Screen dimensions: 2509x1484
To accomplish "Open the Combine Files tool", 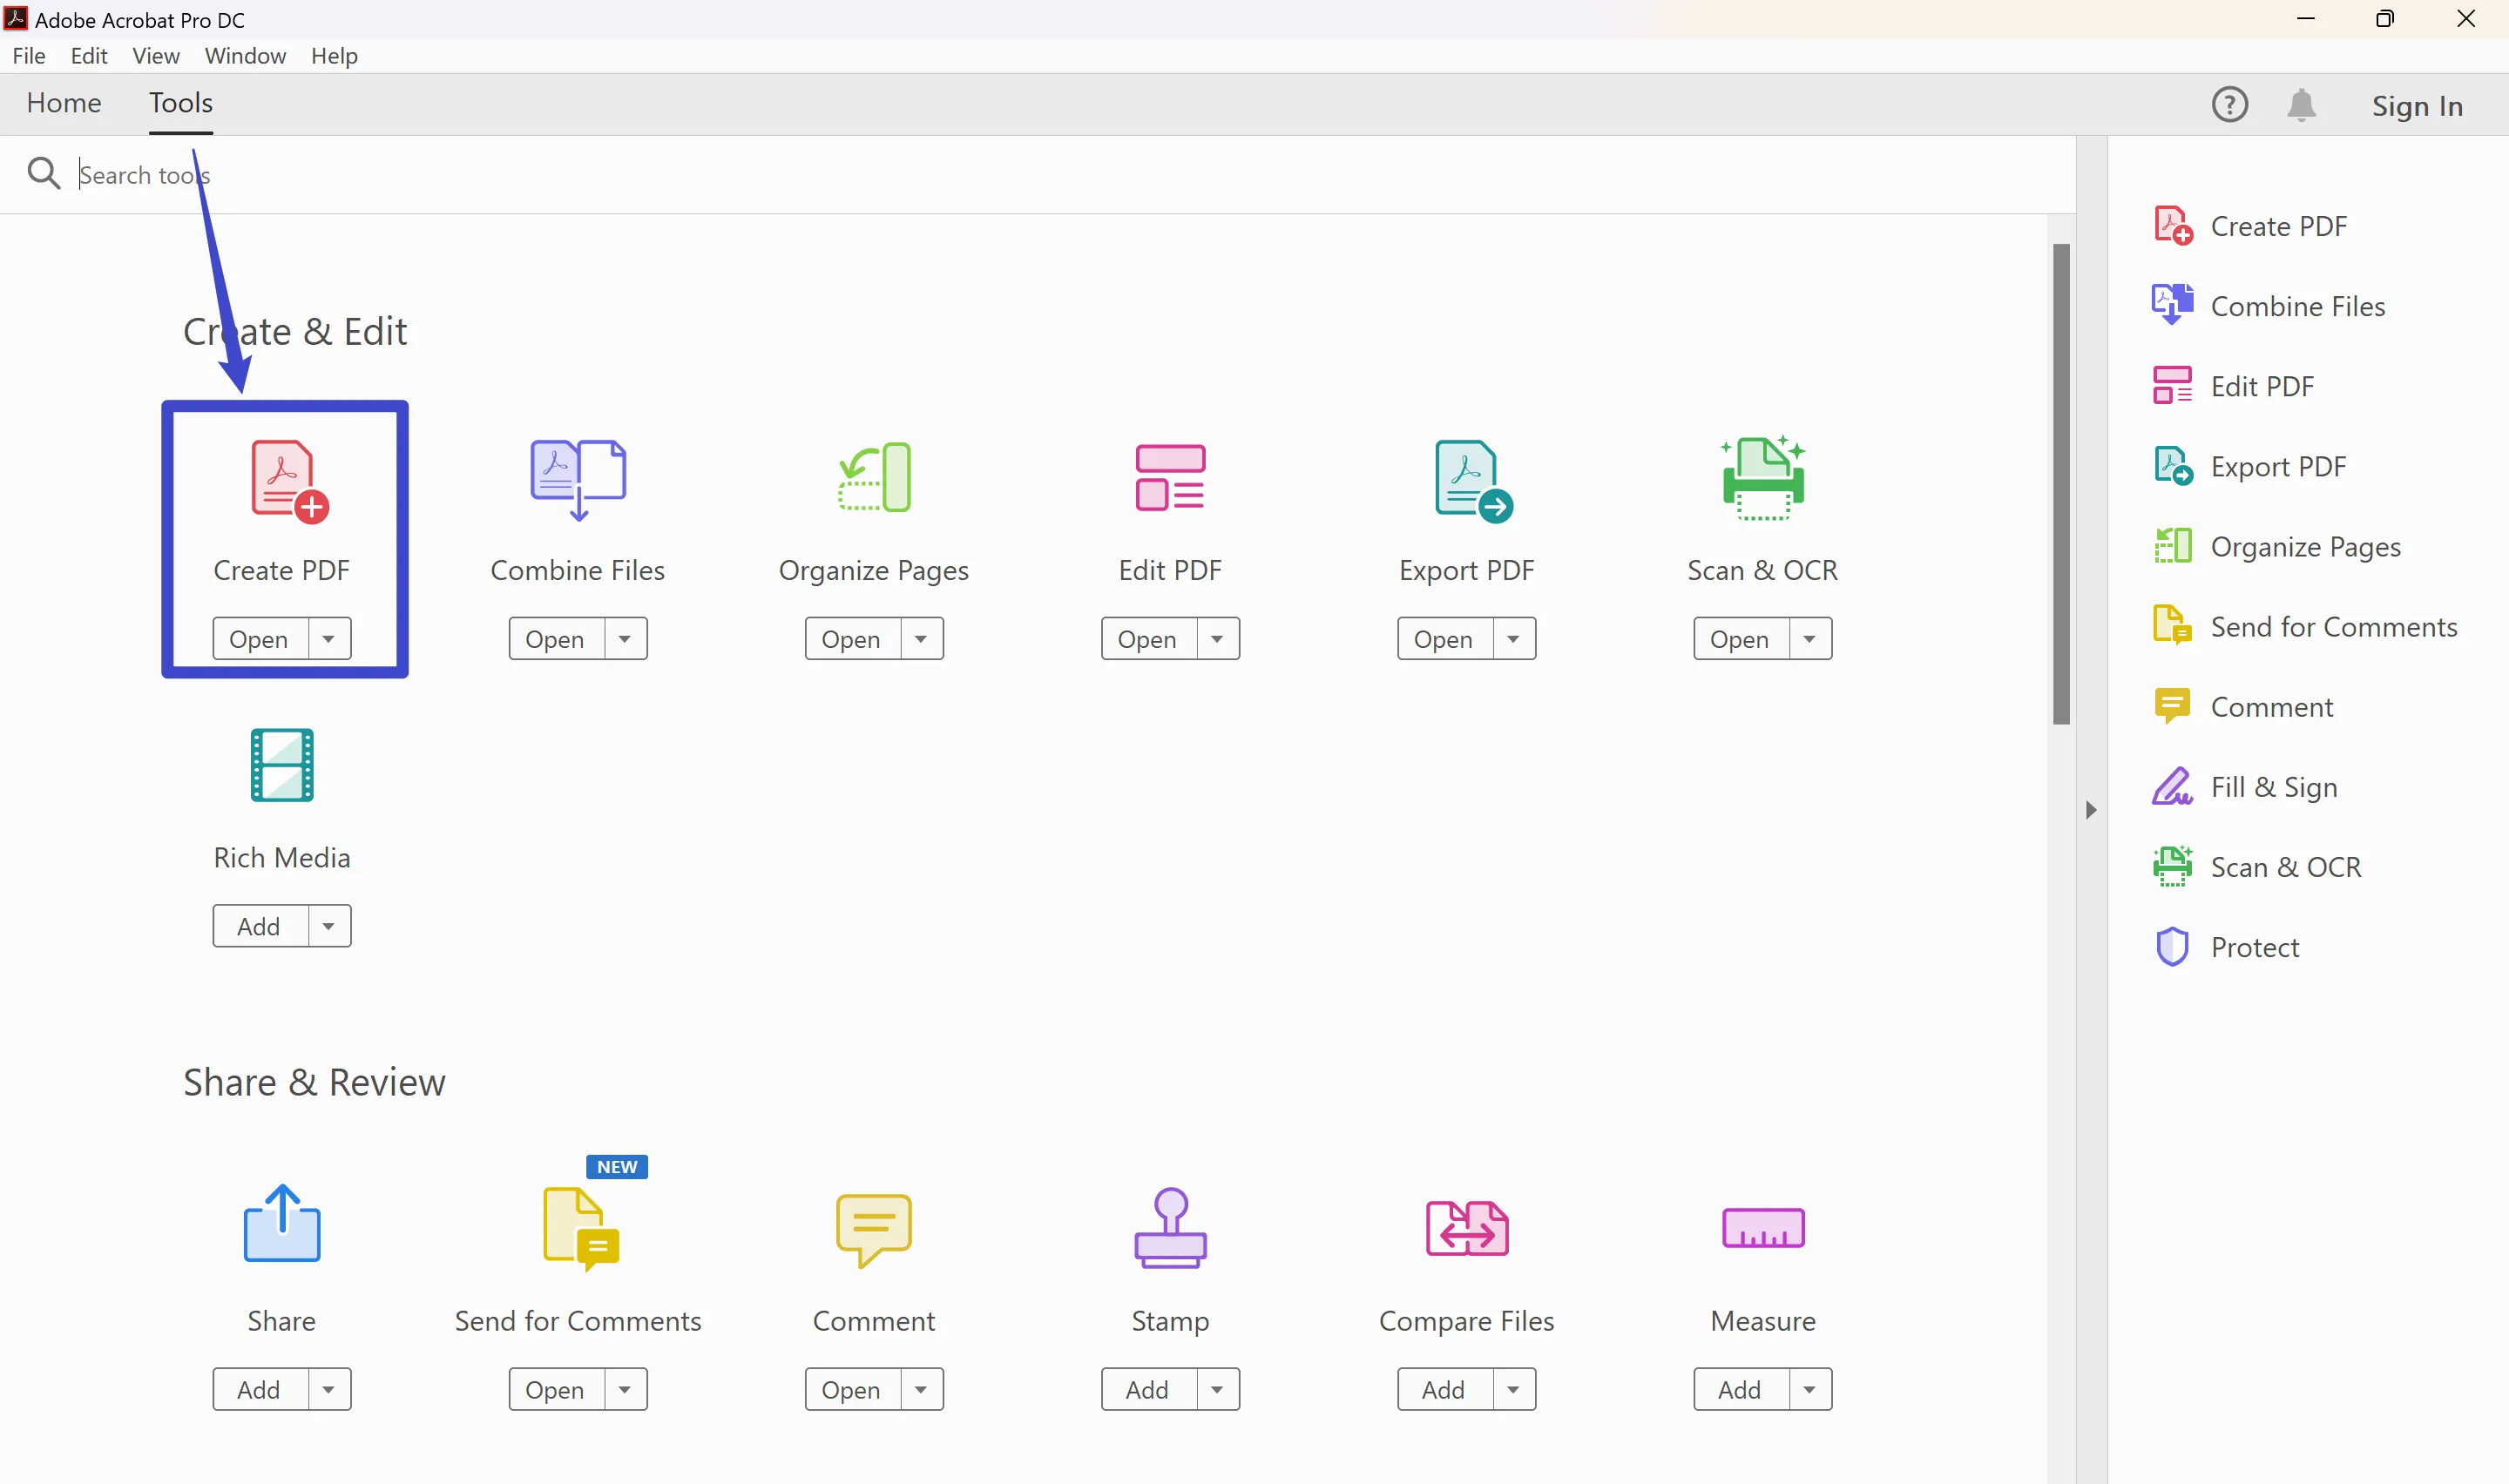I will point(555,637).
